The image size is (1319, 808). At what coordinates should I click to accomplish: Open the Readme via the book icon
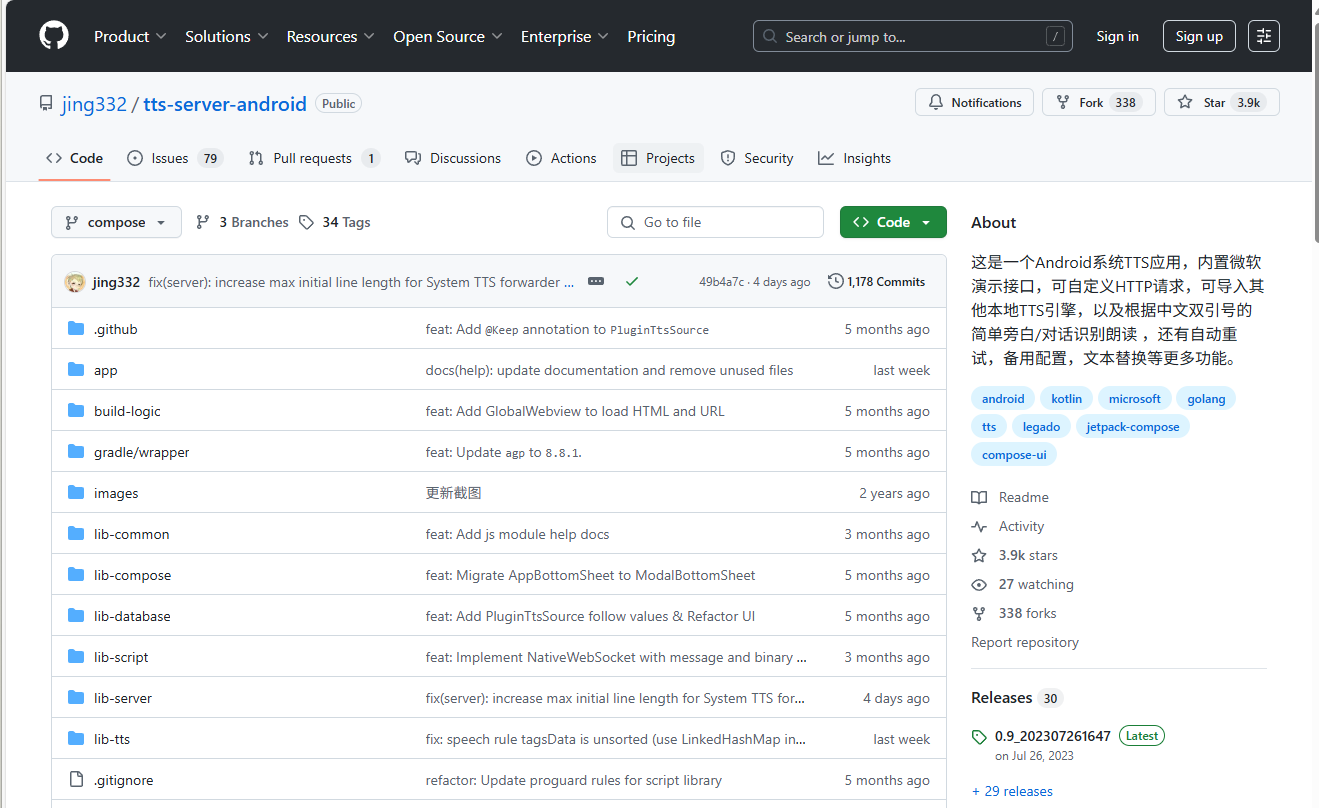pos(978,497)
